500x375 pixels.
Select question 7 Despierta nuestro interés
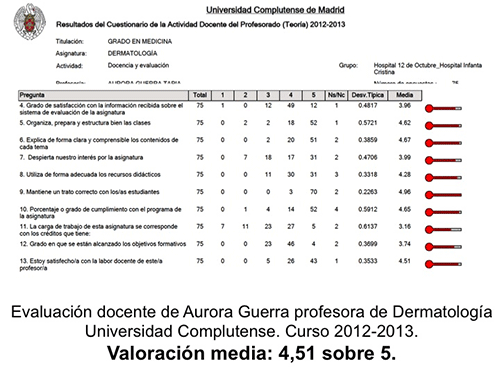pyautogui.click(x=81, y=157)
